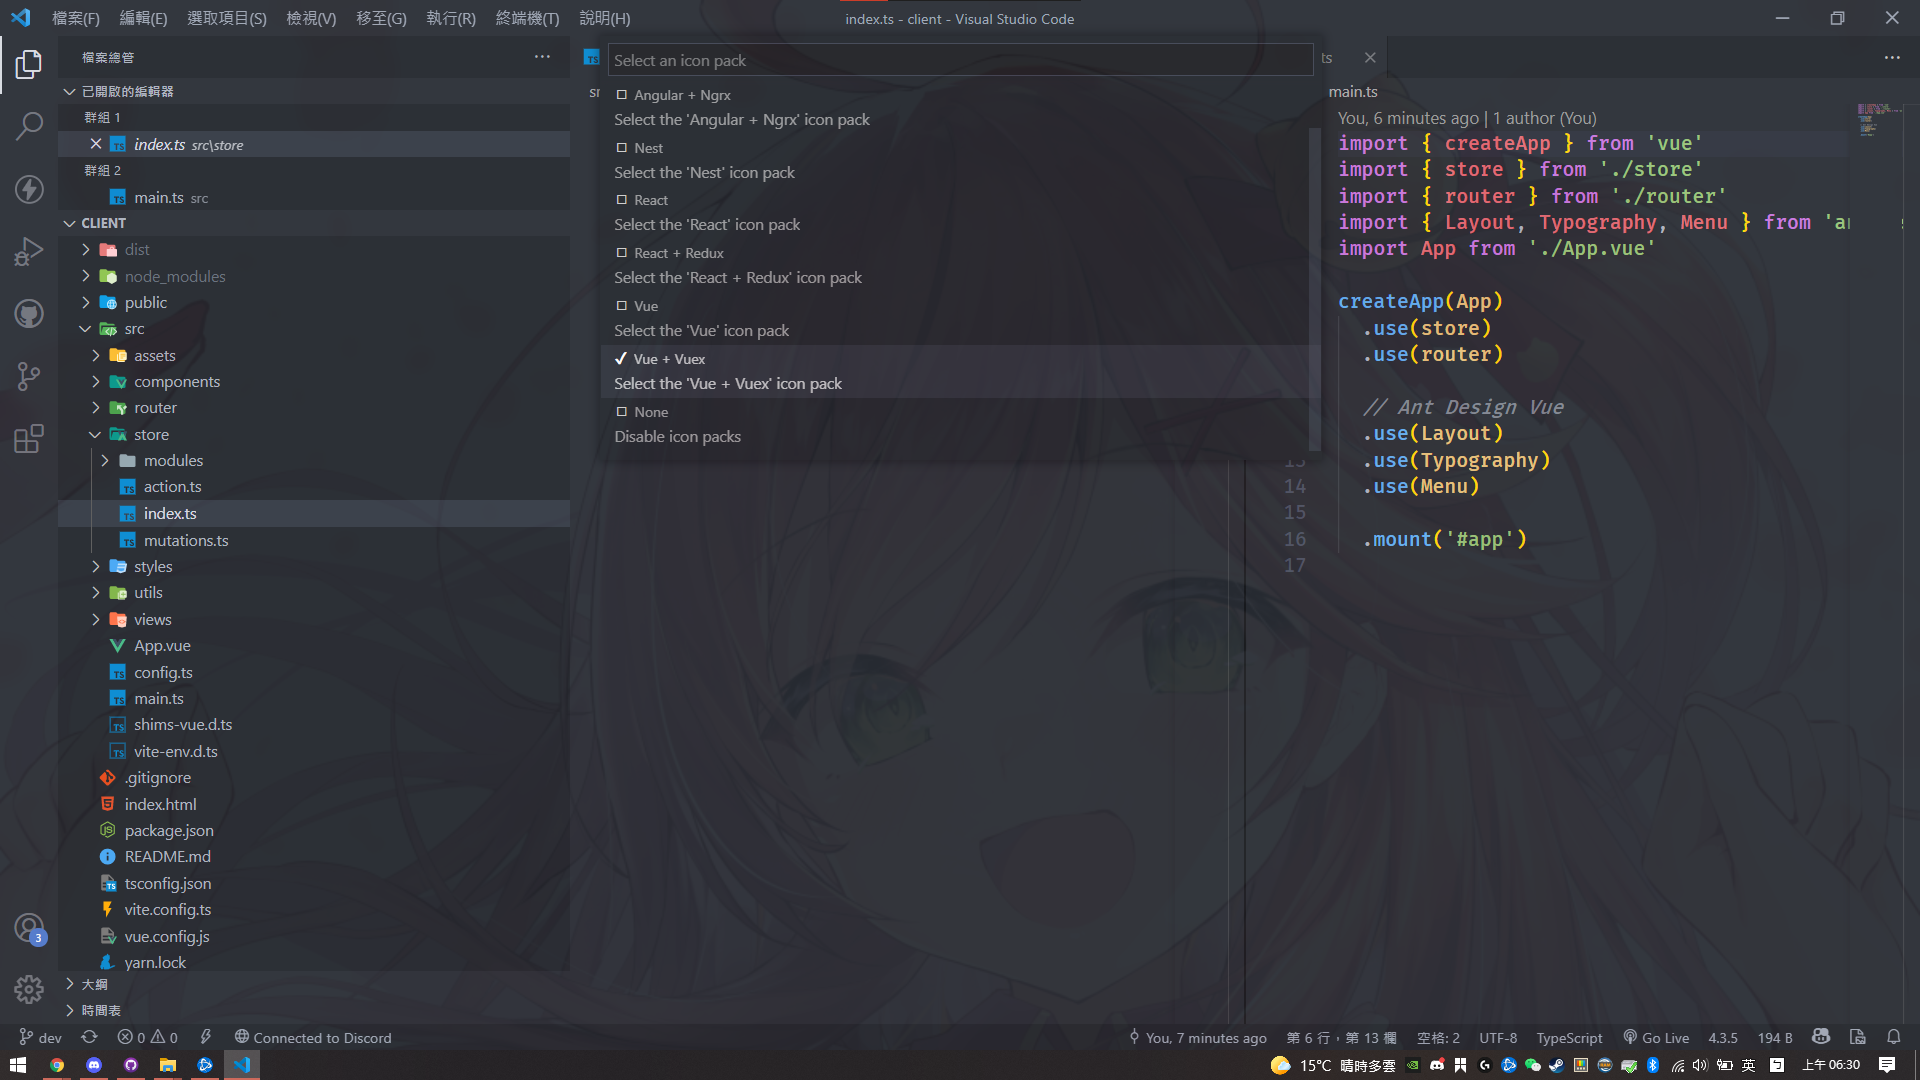Collapse the CLIENT project section
Viewport: 1920px width, 1080px height.
coord(70,223)
